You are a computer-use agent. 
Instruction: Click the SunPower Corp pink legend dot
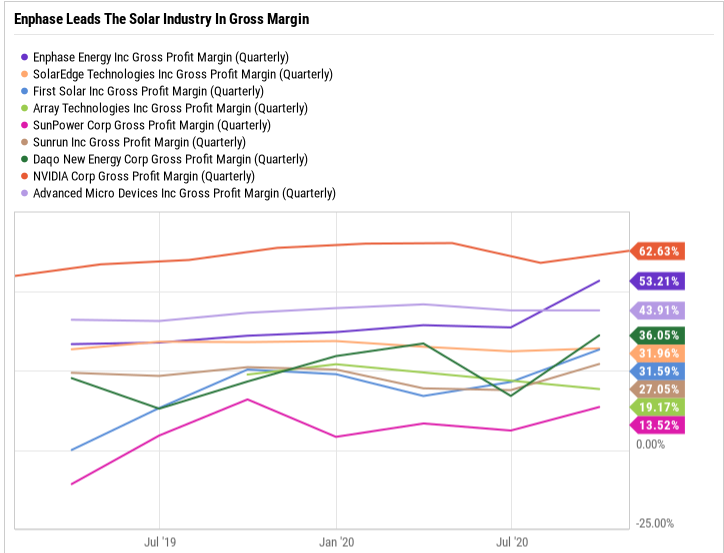pos(24,125)
